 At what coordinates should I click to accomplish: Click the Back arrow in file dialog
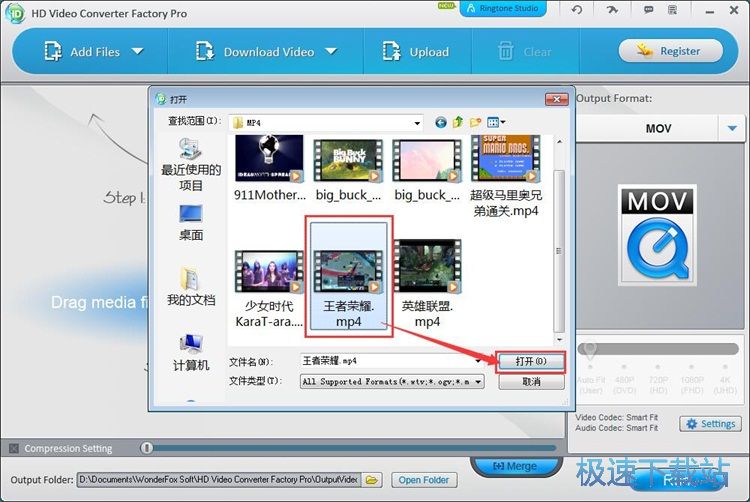coord(440,123)
